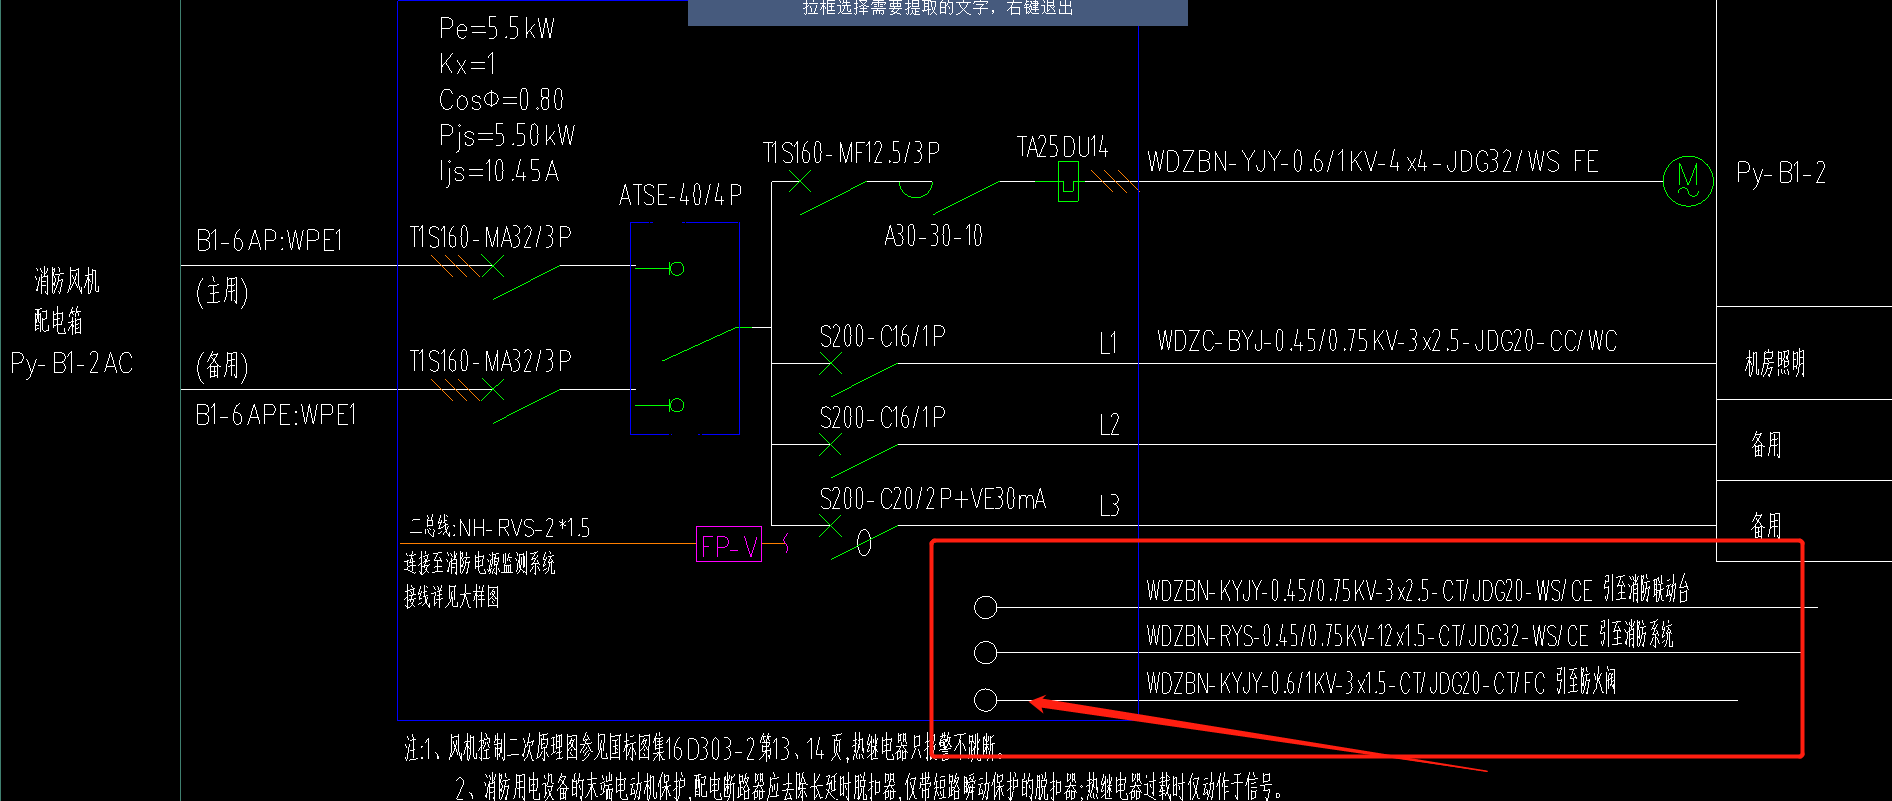Click the (主用) main supply label
Viewport: 1892px width, 801px height.
click(x=222, y=292)
